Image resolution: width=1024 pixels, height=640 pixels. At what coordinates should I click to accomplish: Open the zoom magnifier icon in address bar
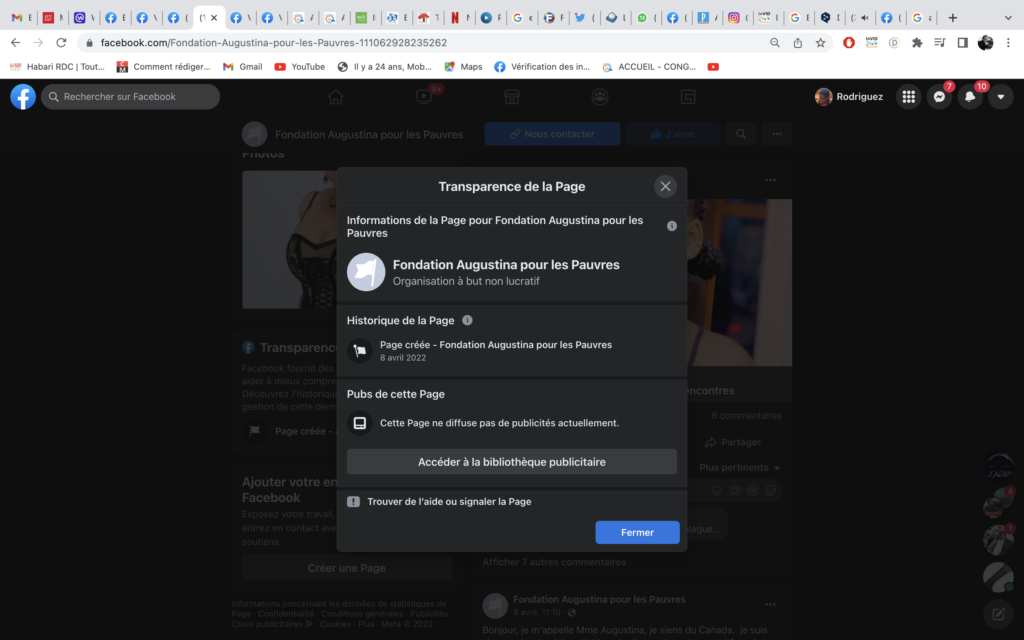(x=775, y=42)
